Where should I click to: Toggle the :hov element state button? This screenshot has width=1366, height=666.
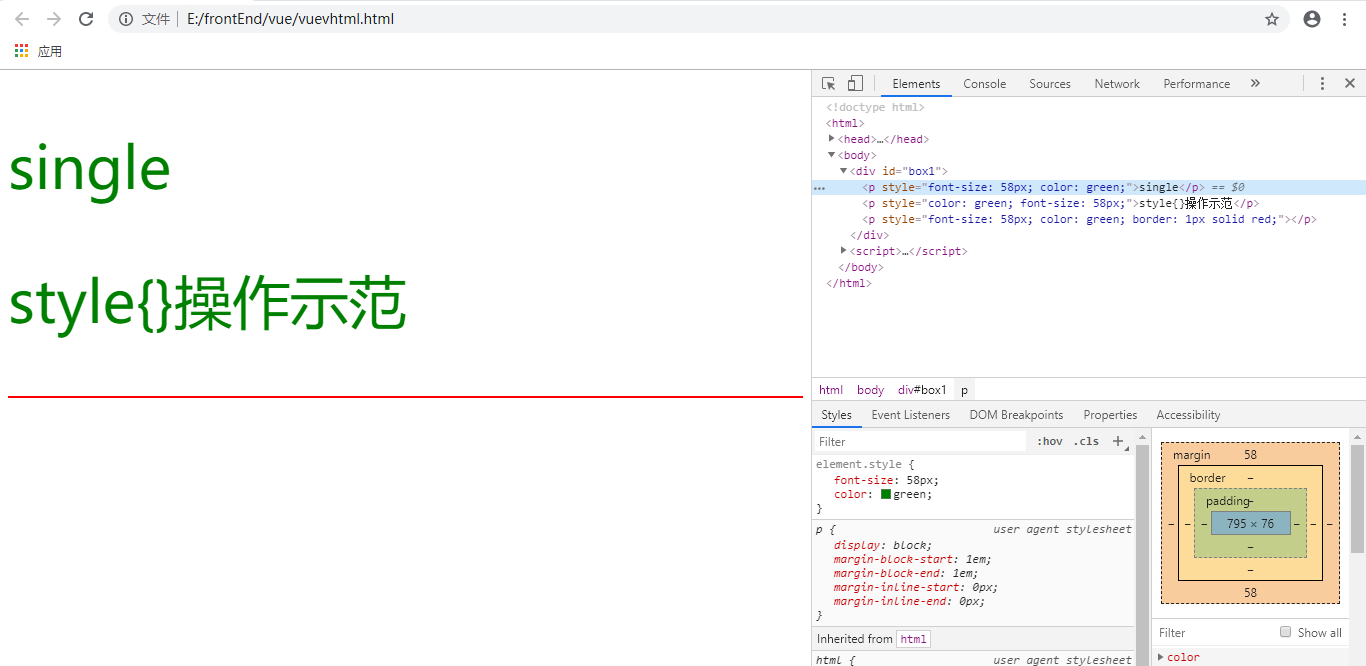pyautogui.click(x=1050, y=441)
